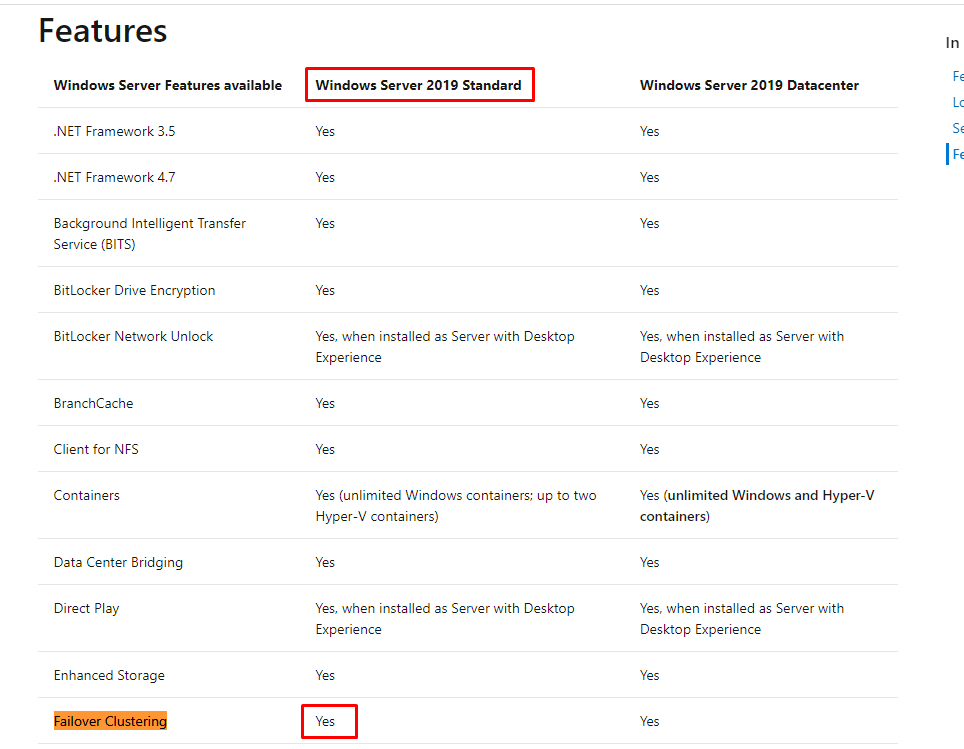Screen dimensions: 964x749
Task: Open the 'Se' link in right sidebar
Action: (958, 128)
